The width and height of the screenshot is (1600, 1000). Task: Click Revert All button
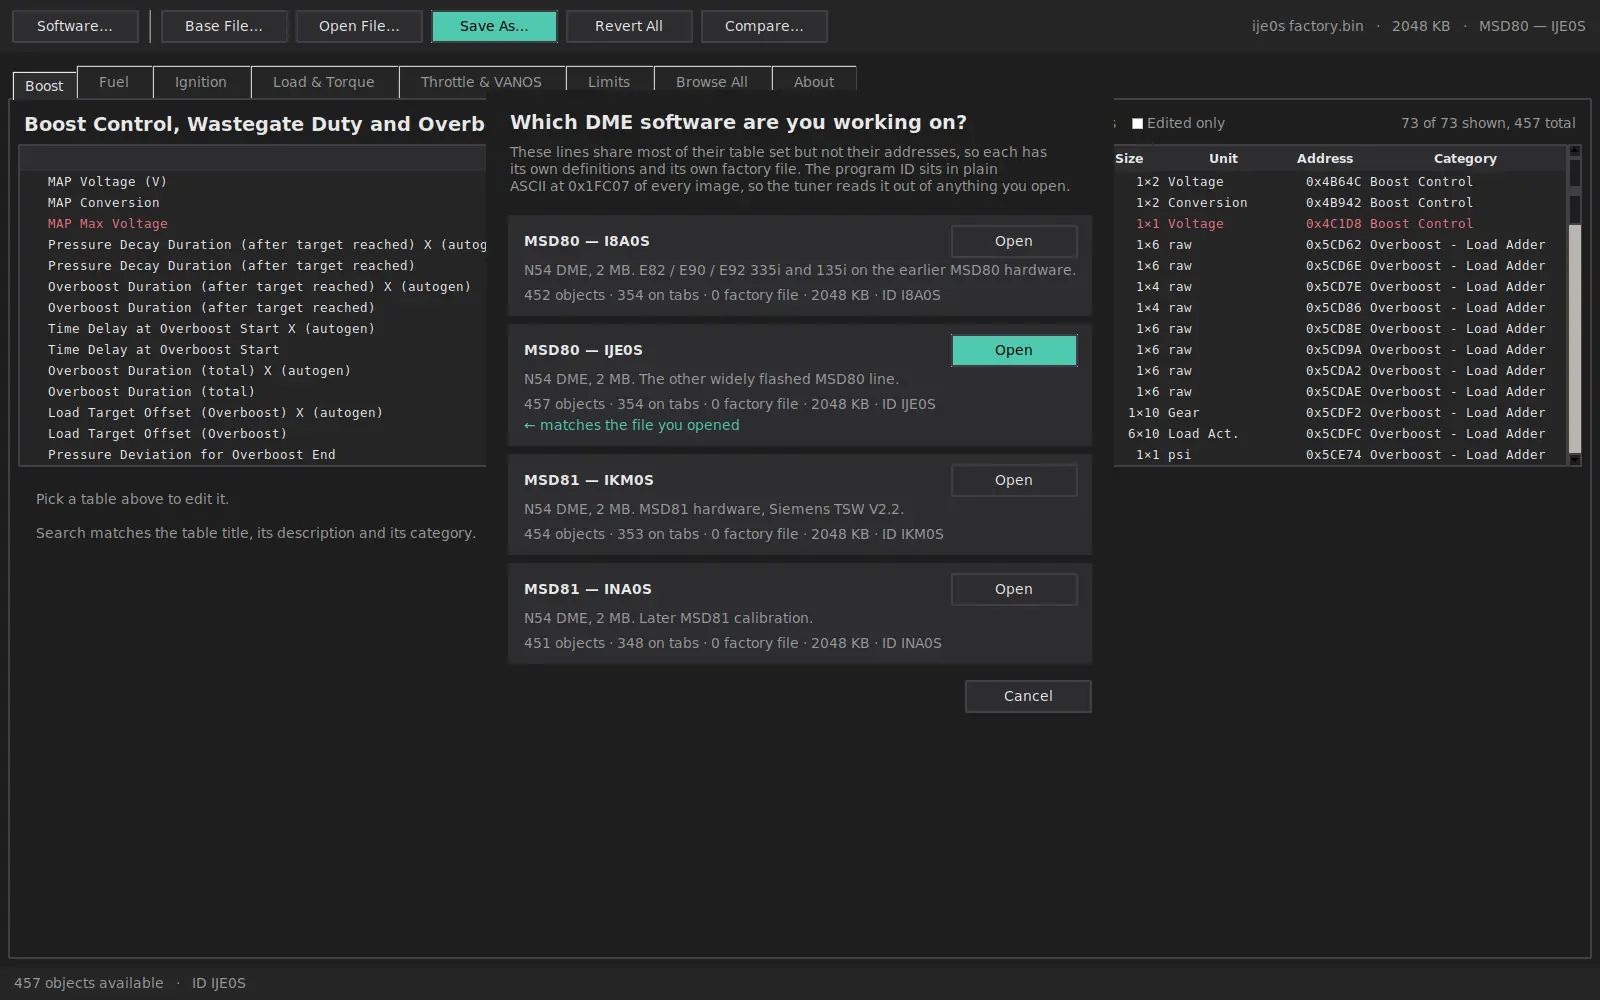(629, 26)
